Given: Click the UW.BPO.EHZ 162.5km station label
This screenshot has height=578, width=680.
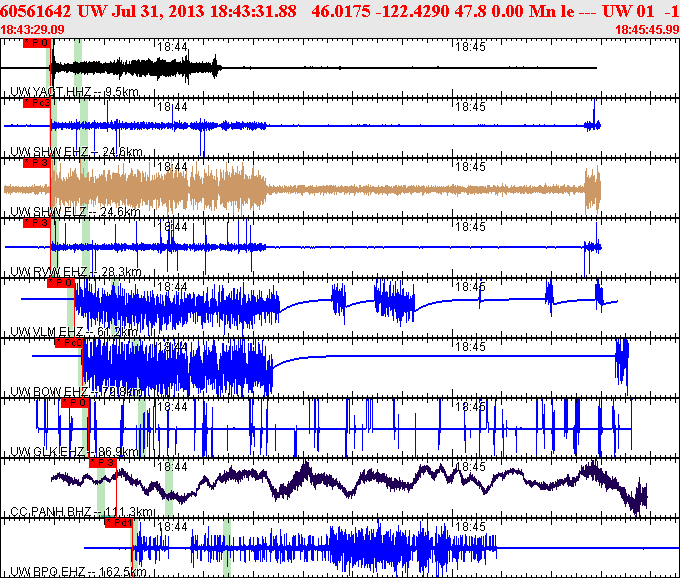Looking at the screenshot, I should click(78, 572).
